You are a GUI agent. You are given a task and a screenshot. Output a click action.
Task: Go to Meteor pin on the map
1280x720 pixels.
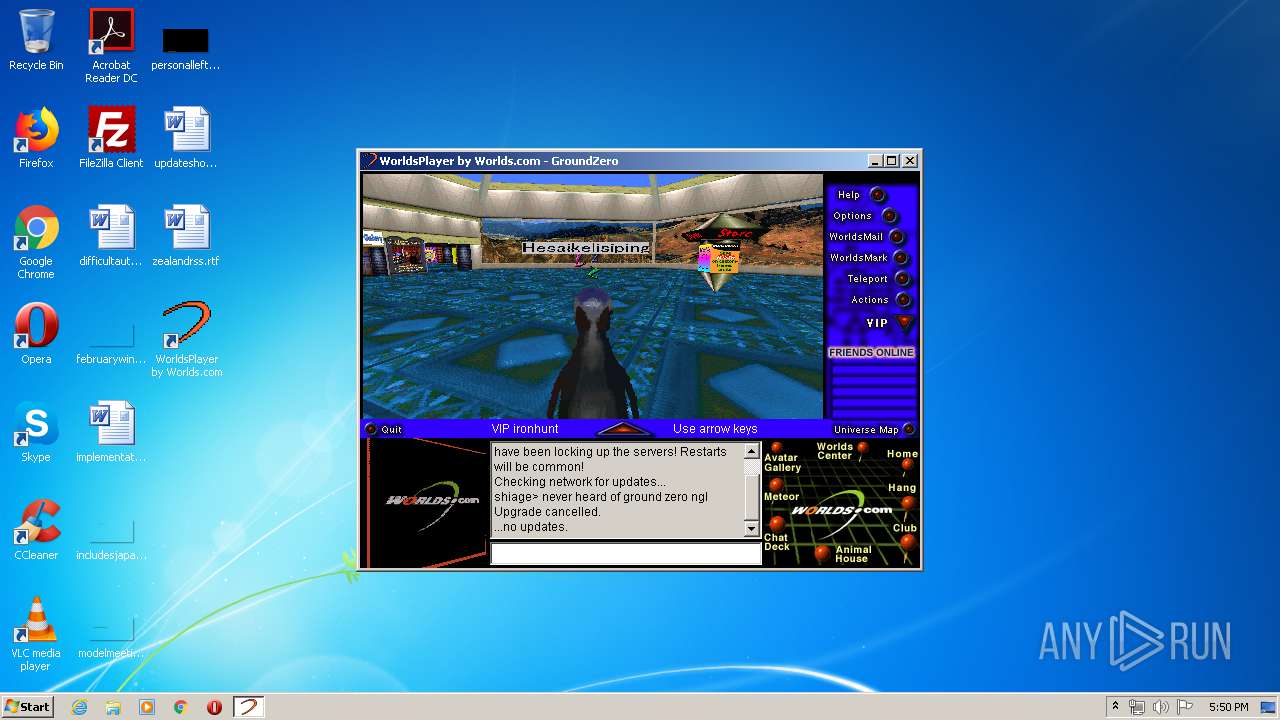780,491
